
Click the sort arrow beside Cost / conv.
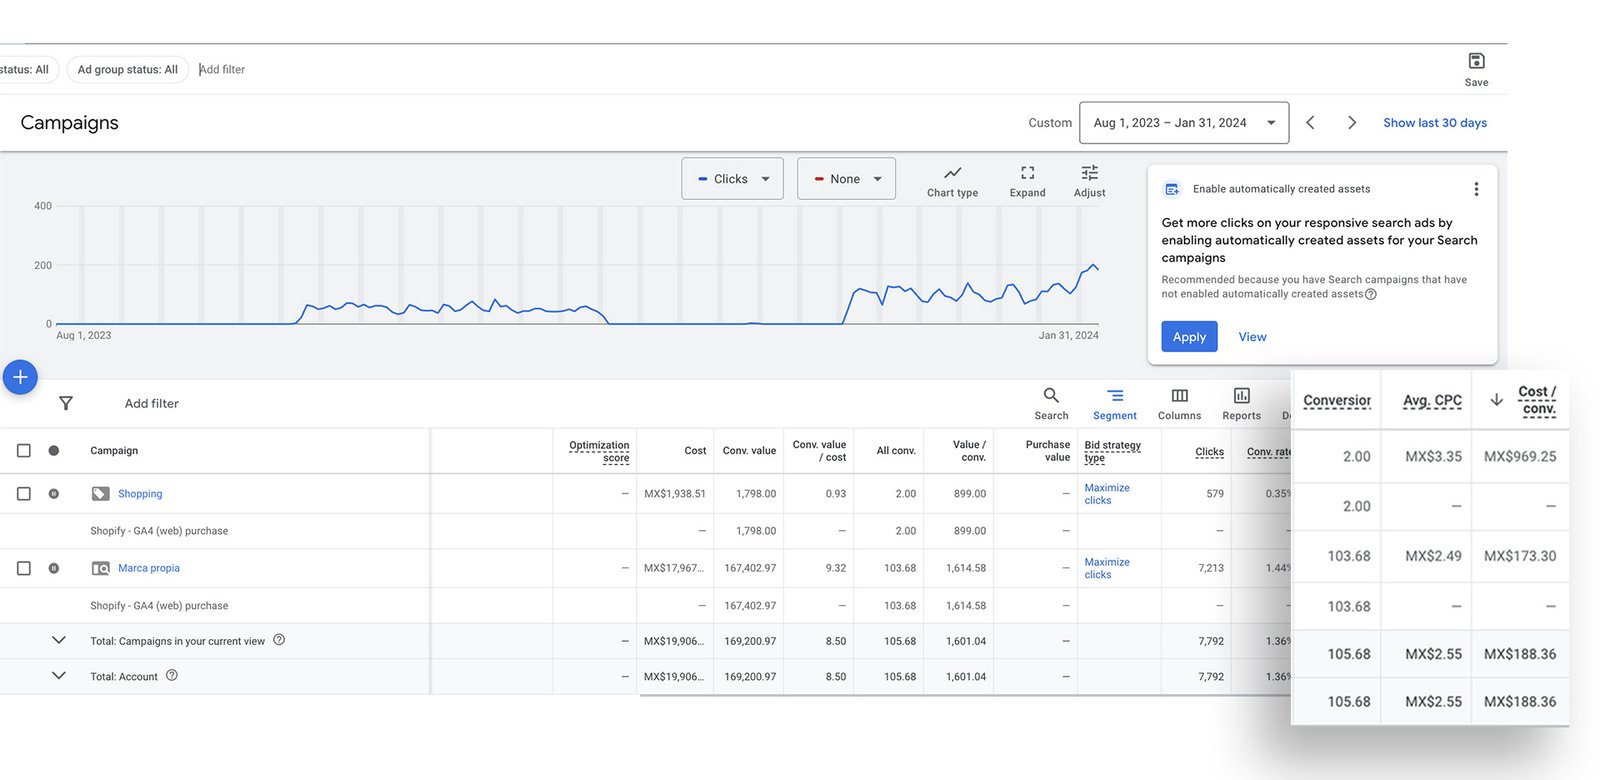(1496, 399)
